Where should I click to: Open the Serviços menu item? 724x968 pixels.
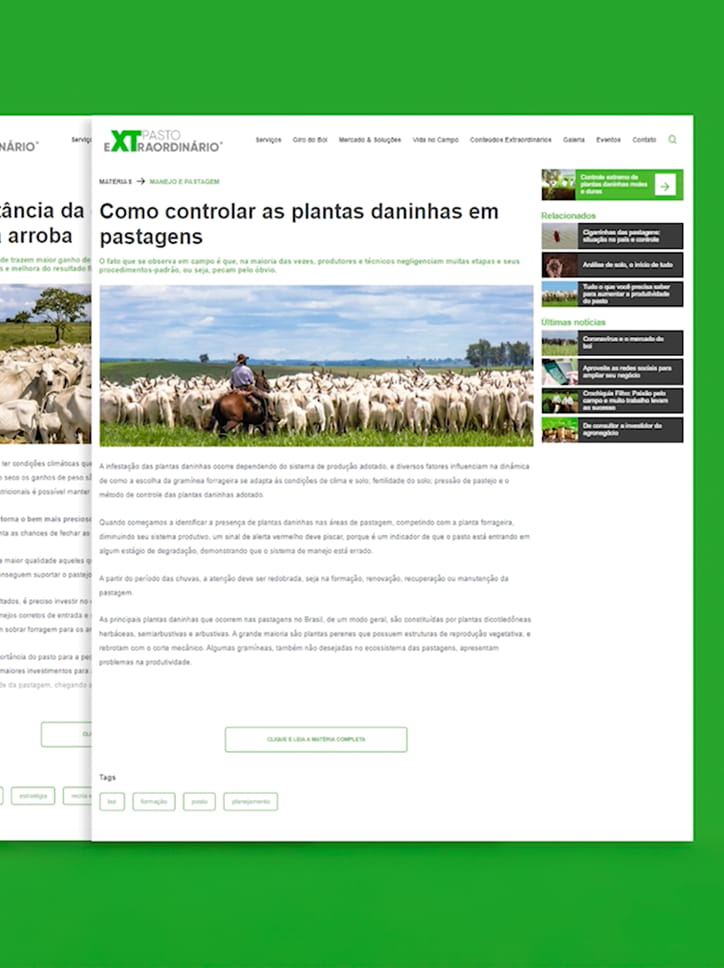click(268, 140)
